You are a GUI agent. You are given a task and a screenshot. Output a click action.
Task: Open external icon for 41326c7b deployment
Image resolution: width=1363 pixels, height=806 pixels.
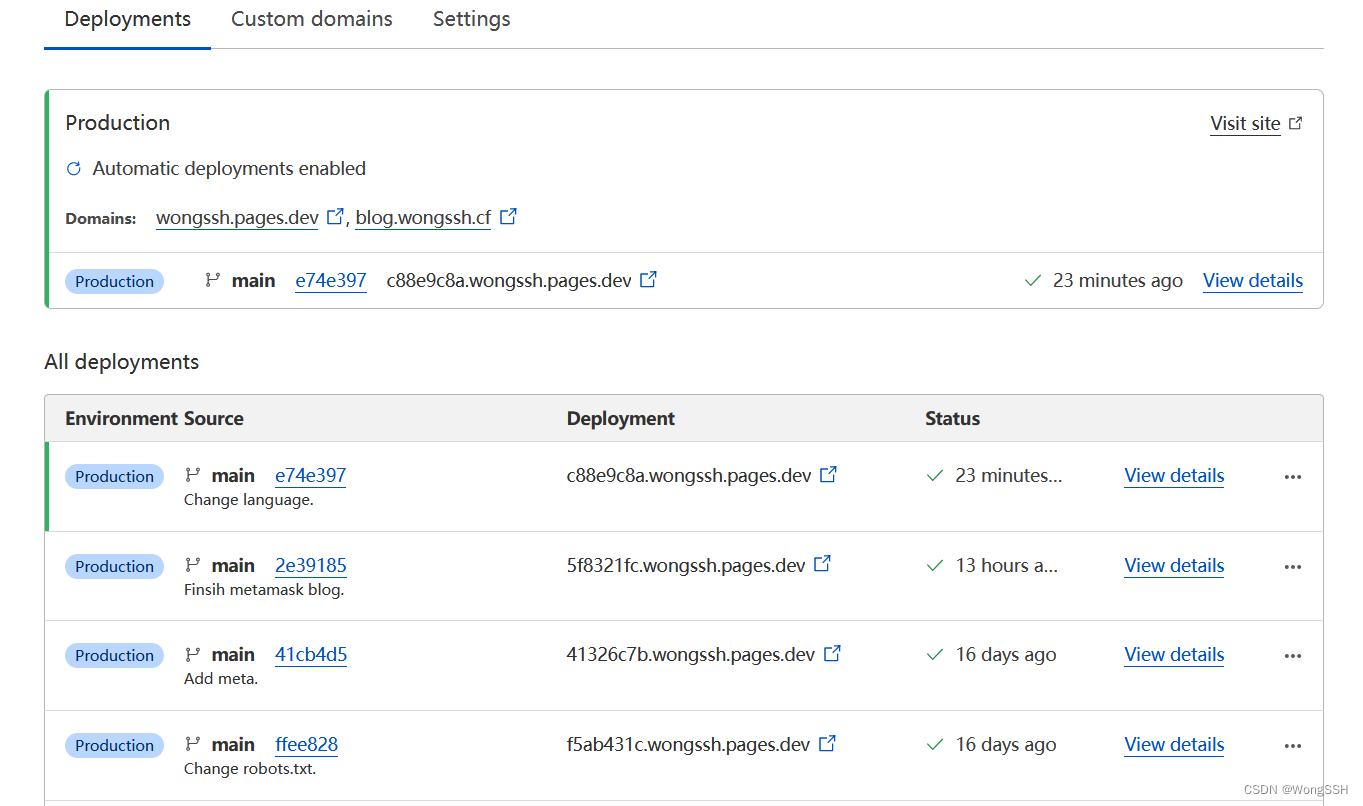click(x=832, y=654)
